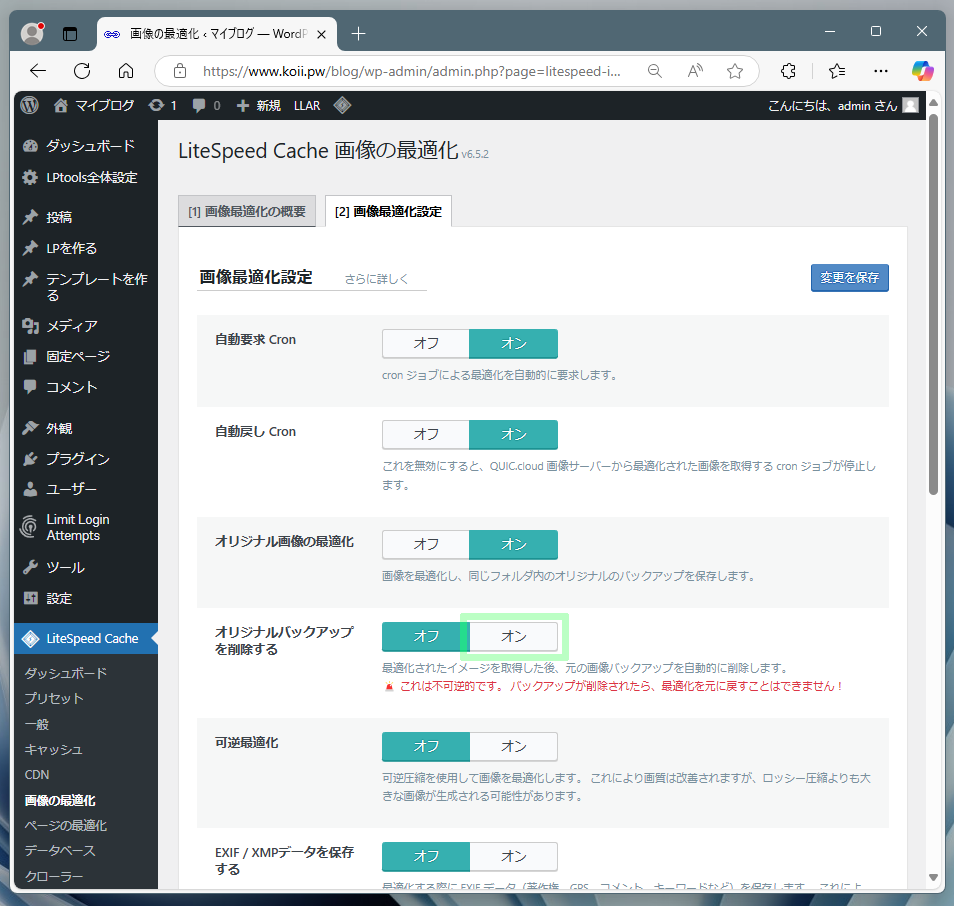Image resolution: width=954 pixels, height=906 pixels.
Task: Set 自動戻し Cron to オン
Action: point(514,434)
